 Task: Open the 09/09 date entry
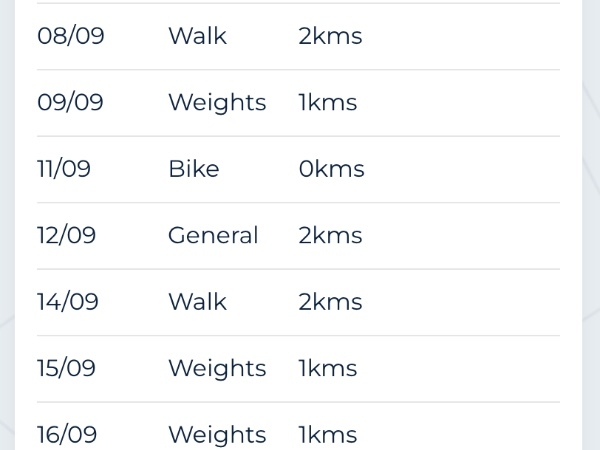coord(70,103)
